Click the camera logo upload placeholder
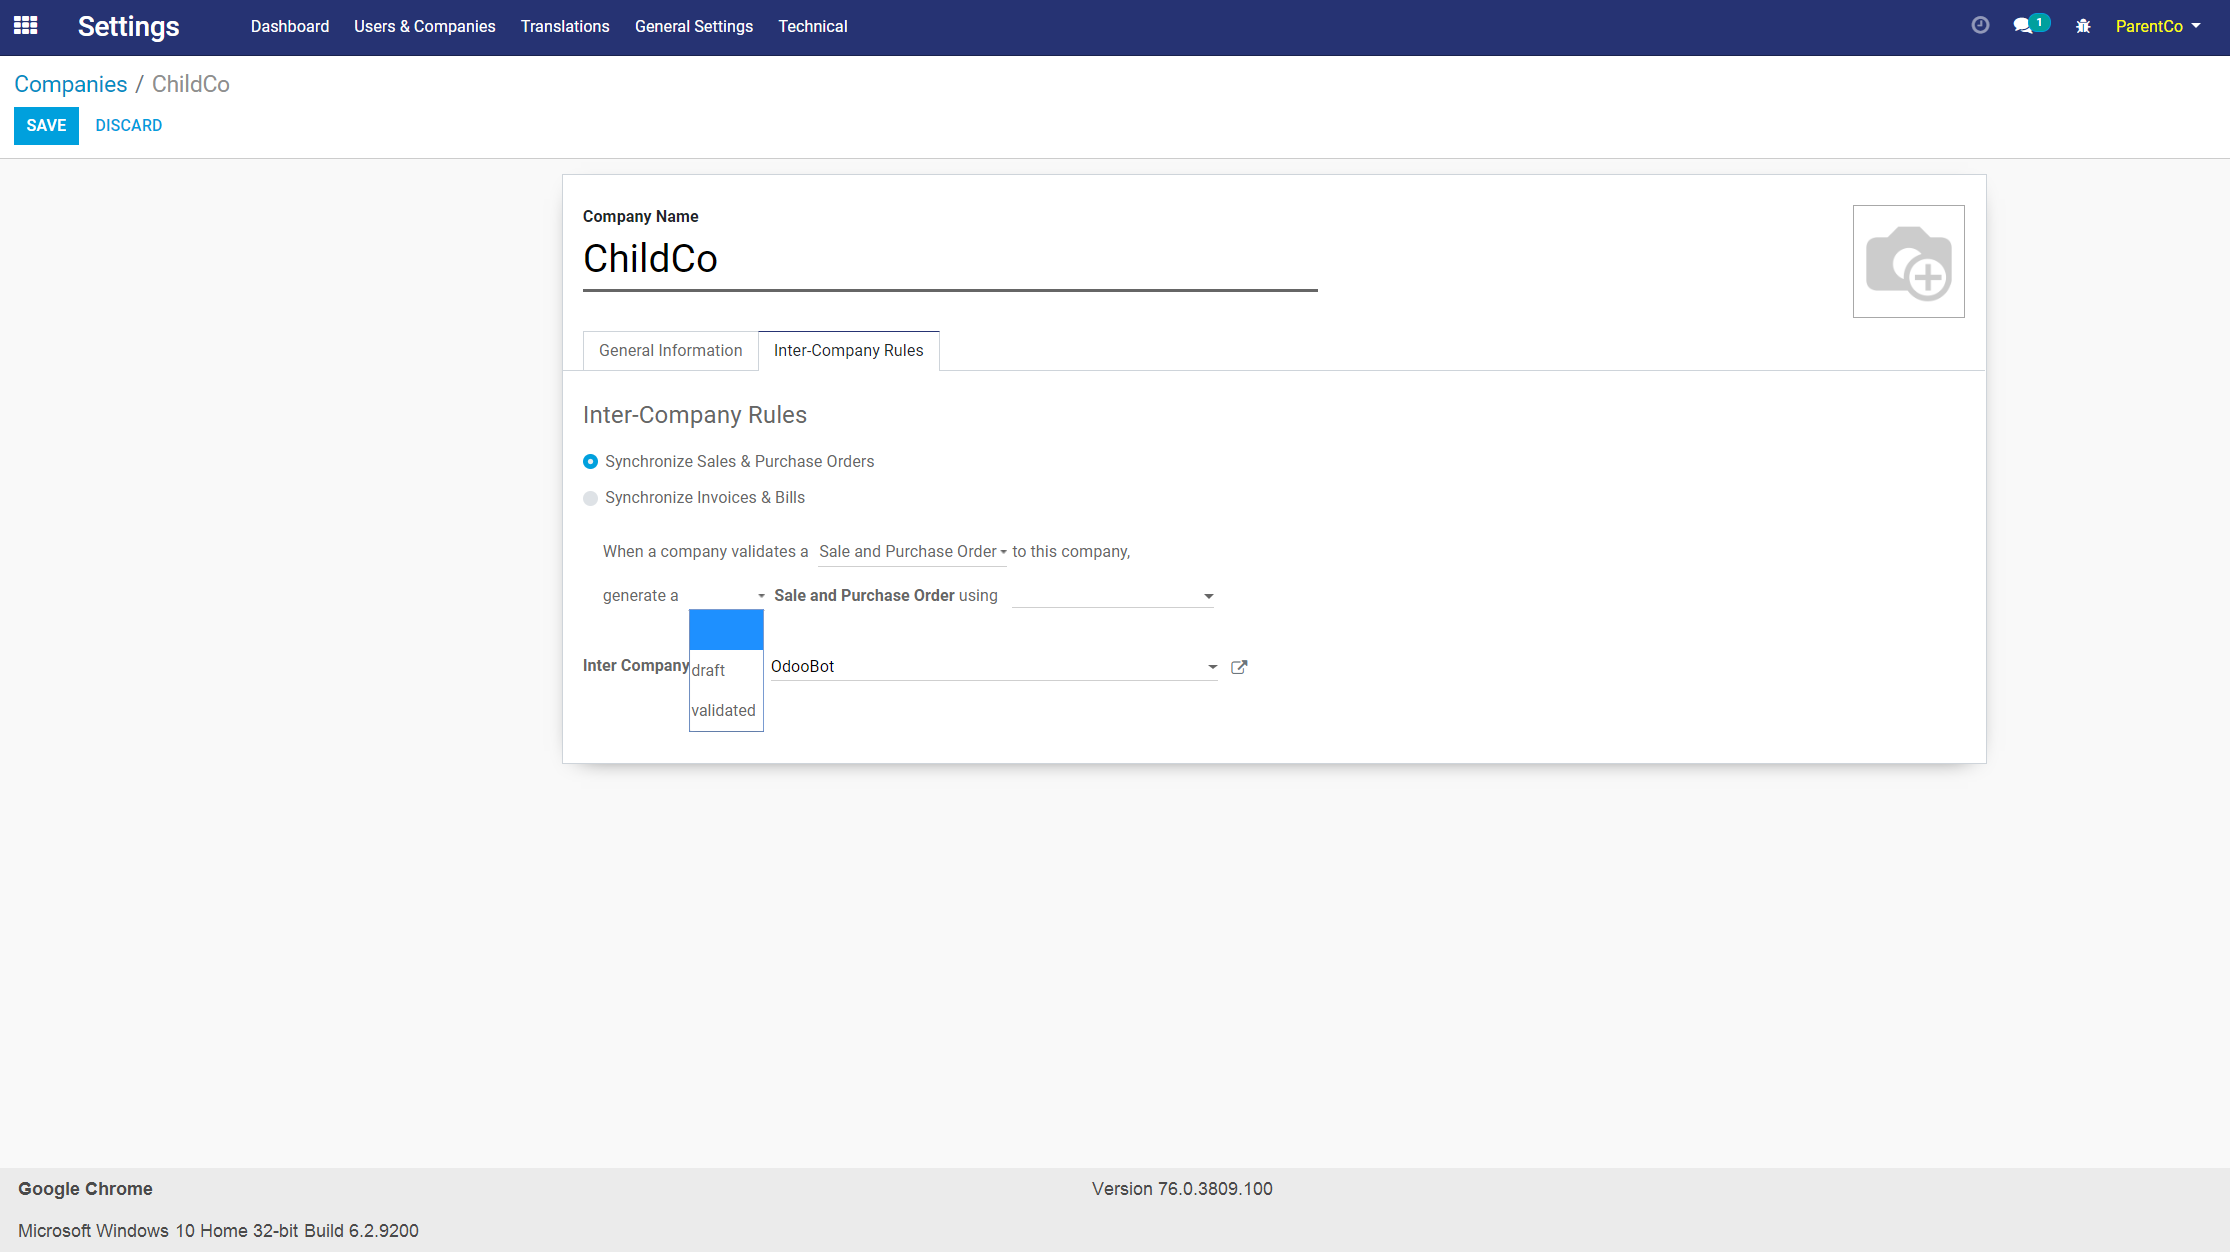Screen dimensions: 2230x1252 pos(1908,262)
